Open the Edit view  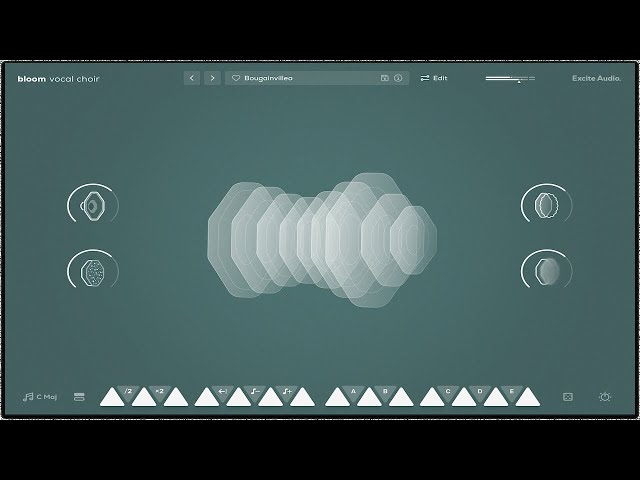pos(434,78)
